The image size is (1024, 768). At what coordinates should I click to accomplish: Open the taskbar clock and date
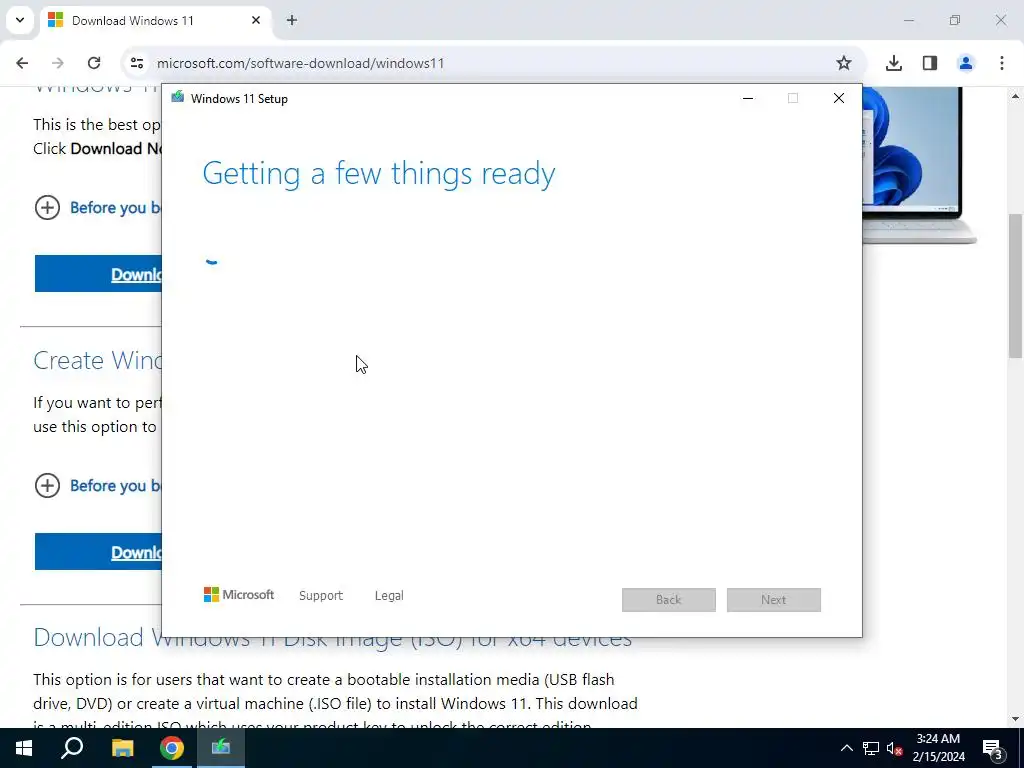[x=938, y=748]
